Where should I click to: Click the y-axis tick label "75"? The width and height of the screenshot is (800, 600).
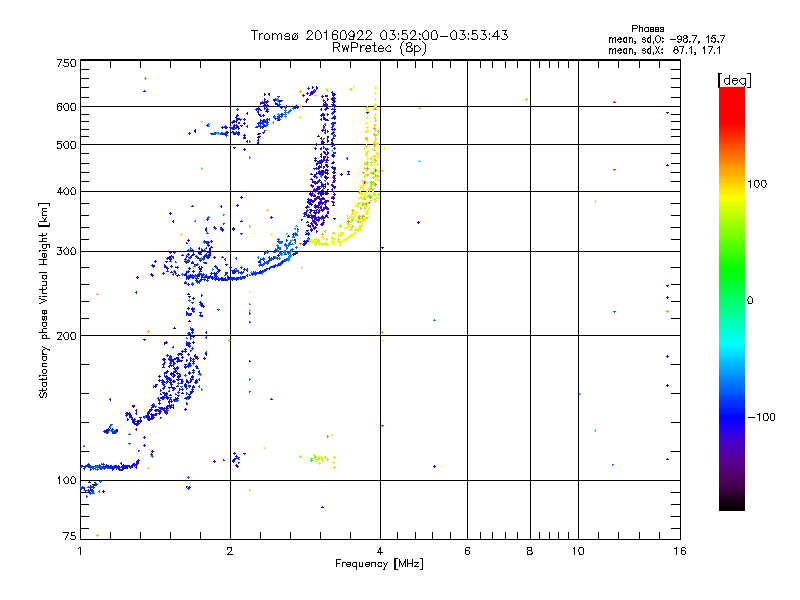(x=70, y=536)
